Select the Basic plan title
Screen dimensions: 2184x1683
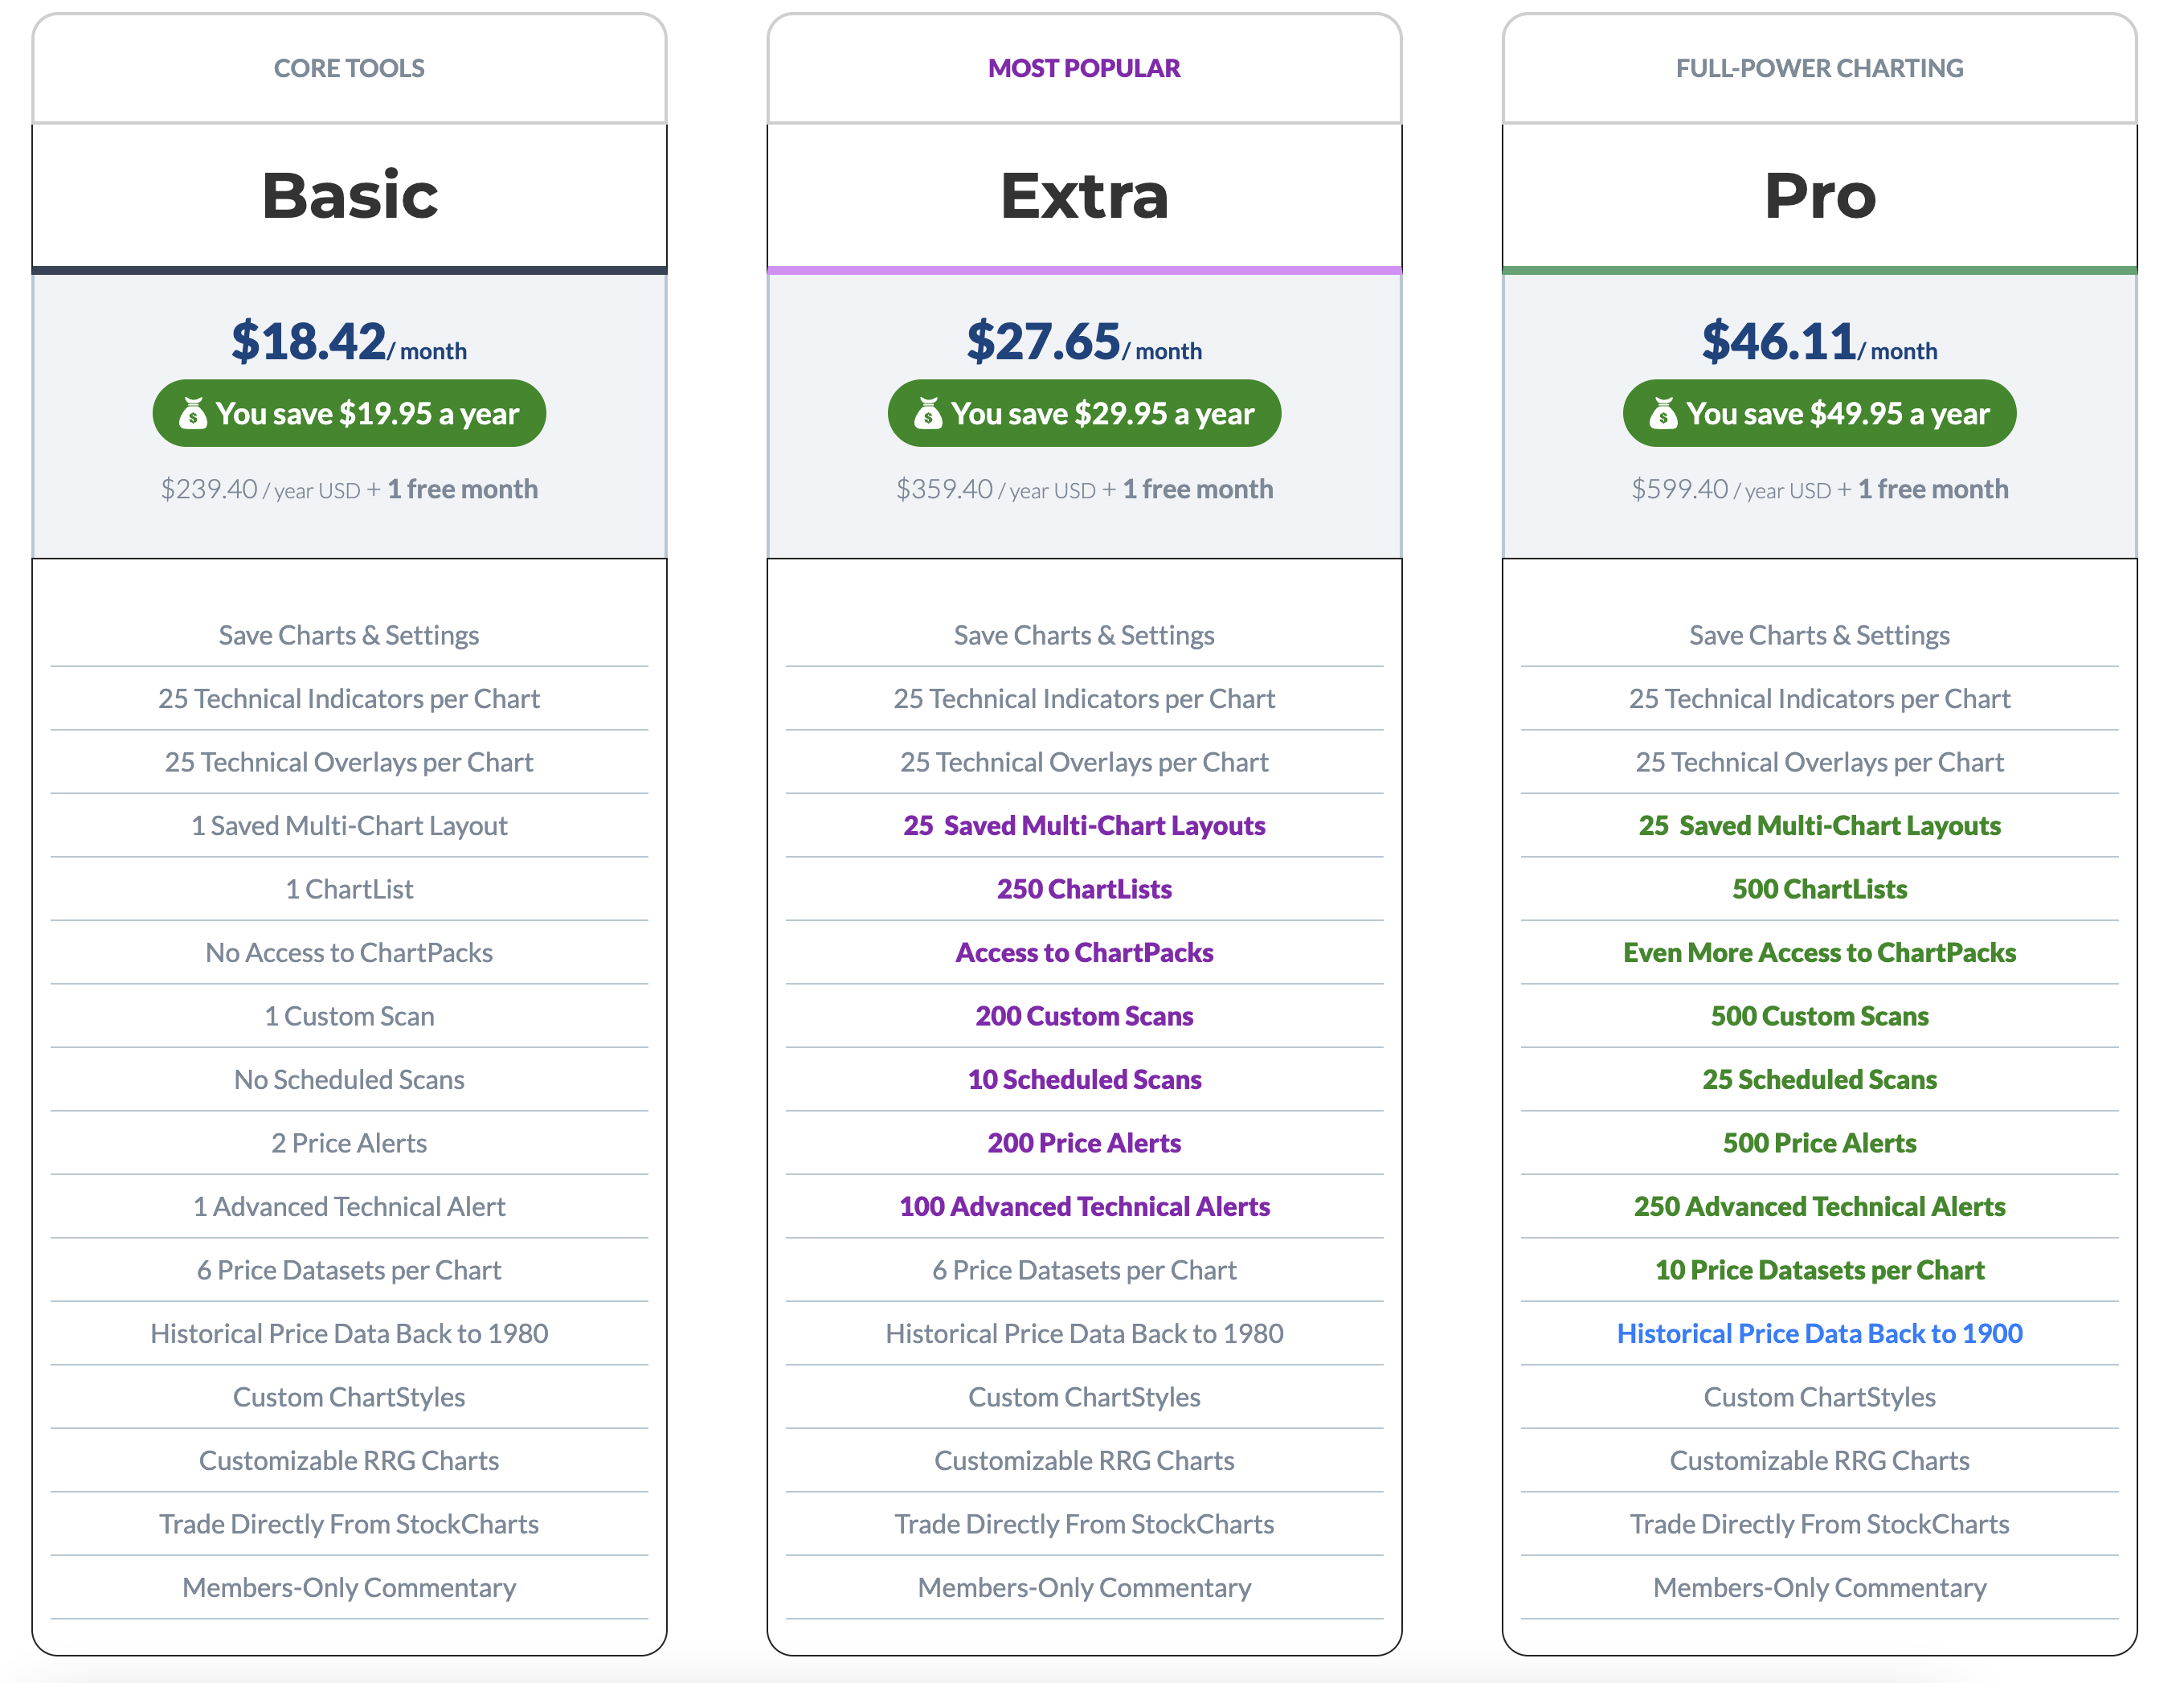click(x=349, y=195)
